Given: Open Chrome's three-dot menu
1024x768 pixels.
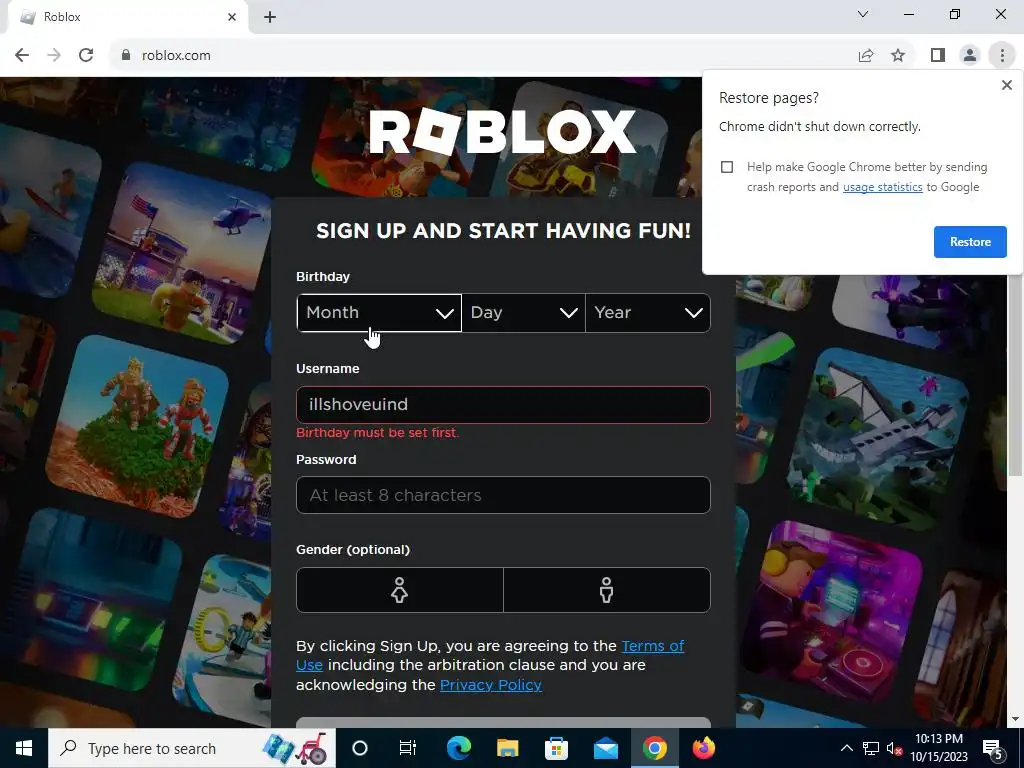Looking at the screenshot, I should pos(1002,56).
